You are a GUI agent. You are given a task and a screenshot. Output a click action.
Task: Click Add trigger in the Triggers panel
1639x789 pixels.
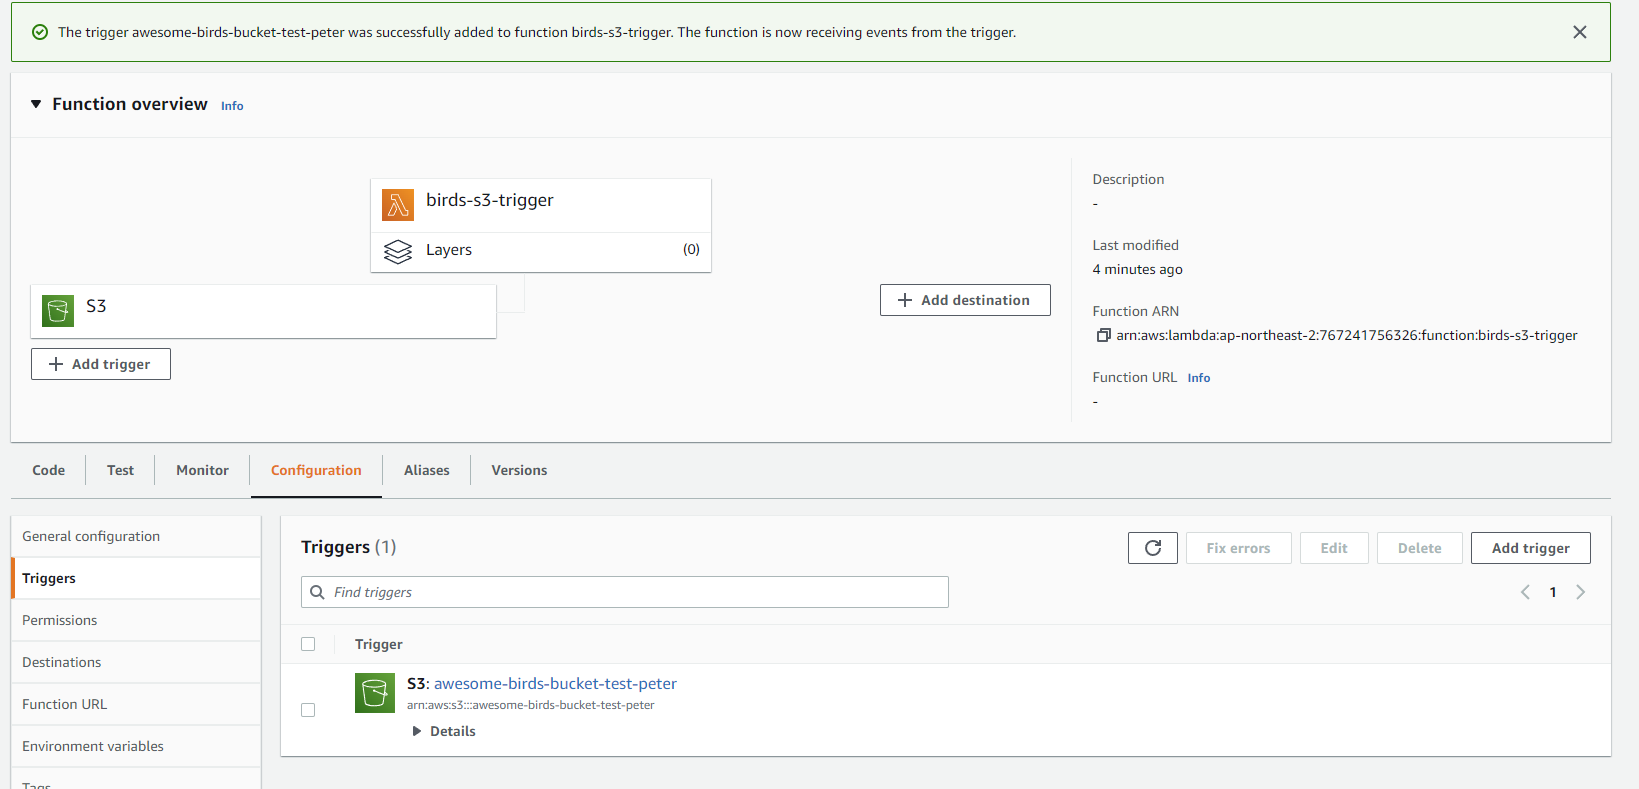(x=1530, y=548)
